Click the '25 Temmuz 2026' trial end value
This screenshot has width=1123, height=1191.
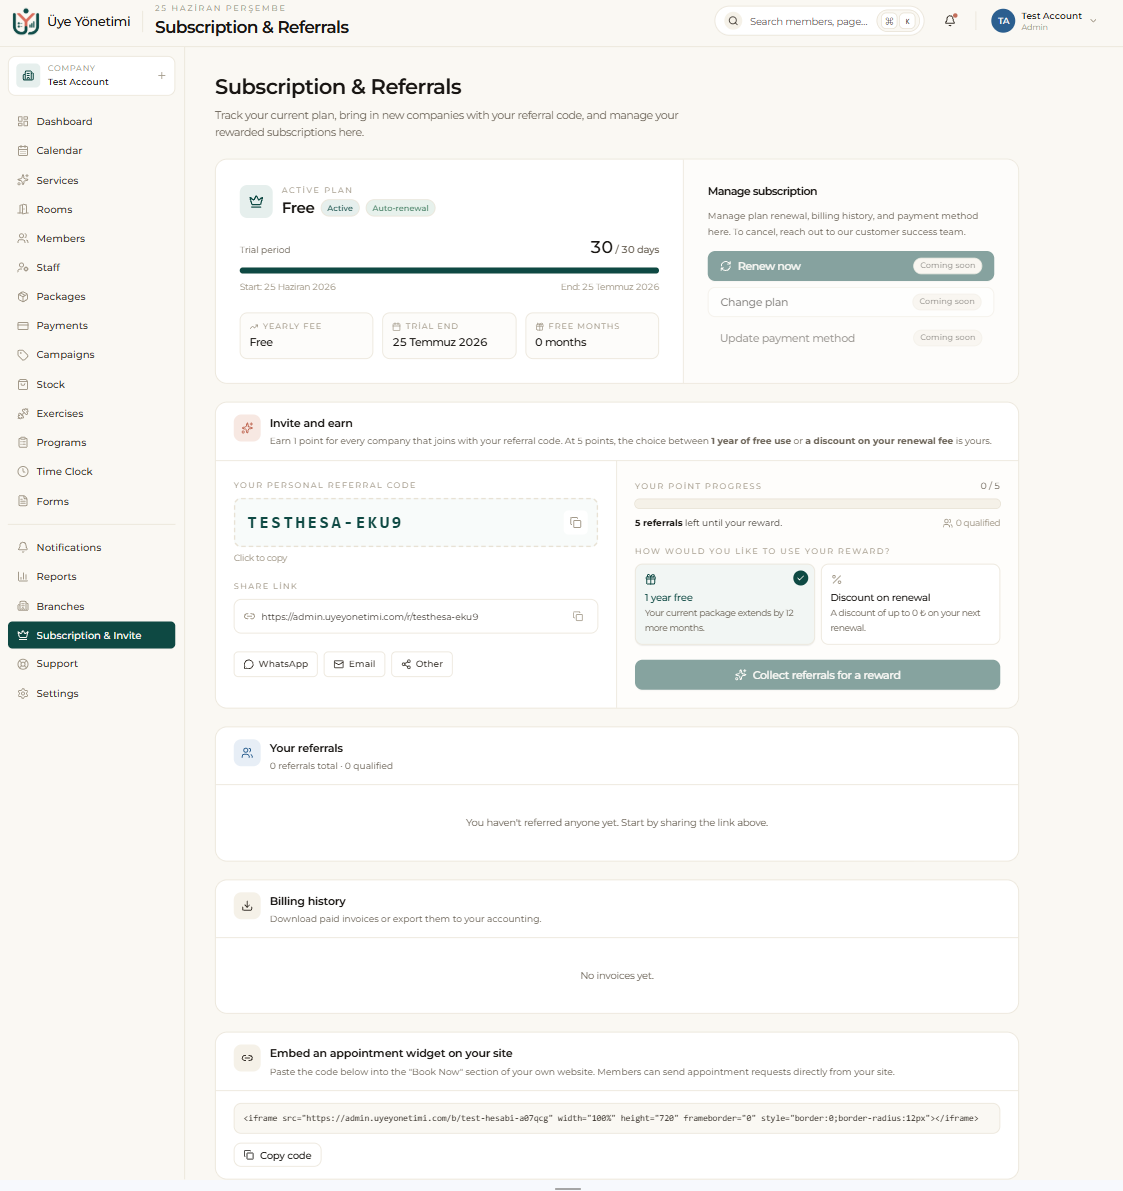pyautogui.click(x=439, y=343)
